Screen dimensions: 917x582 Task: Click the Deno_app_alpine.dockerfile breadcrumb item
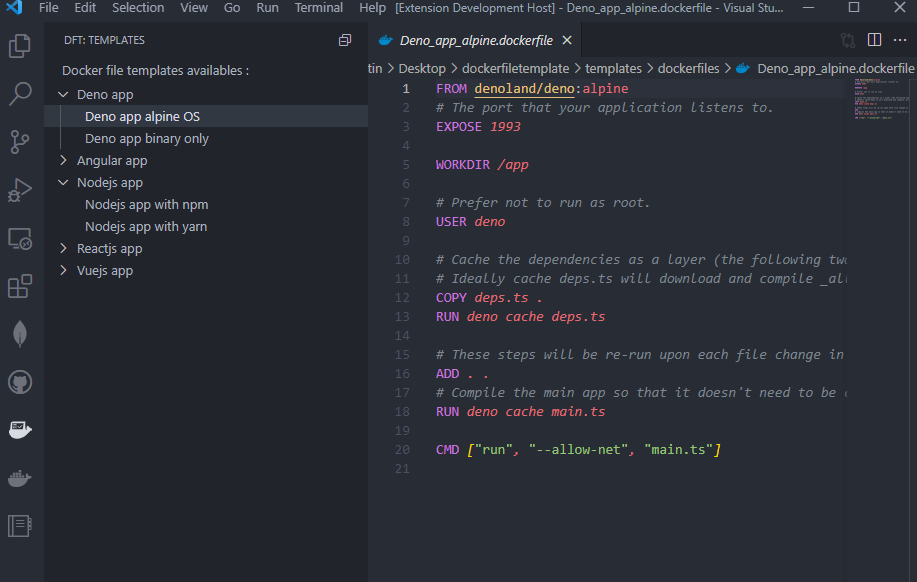coord(835,68)
